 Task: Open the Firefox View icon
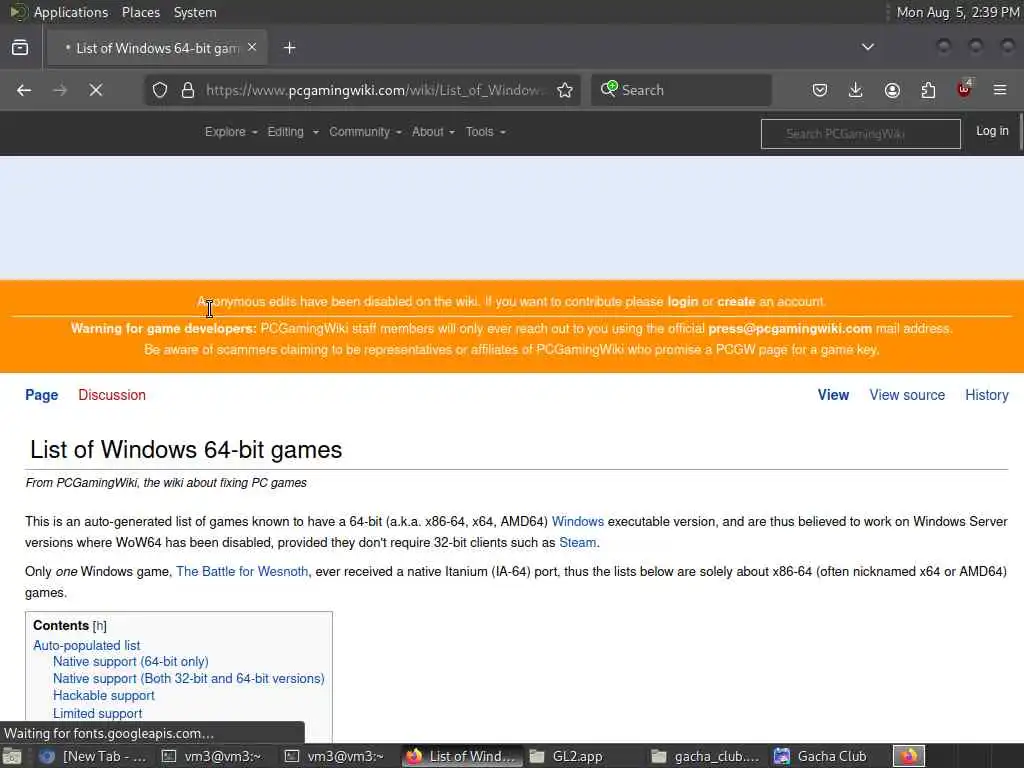20,48
